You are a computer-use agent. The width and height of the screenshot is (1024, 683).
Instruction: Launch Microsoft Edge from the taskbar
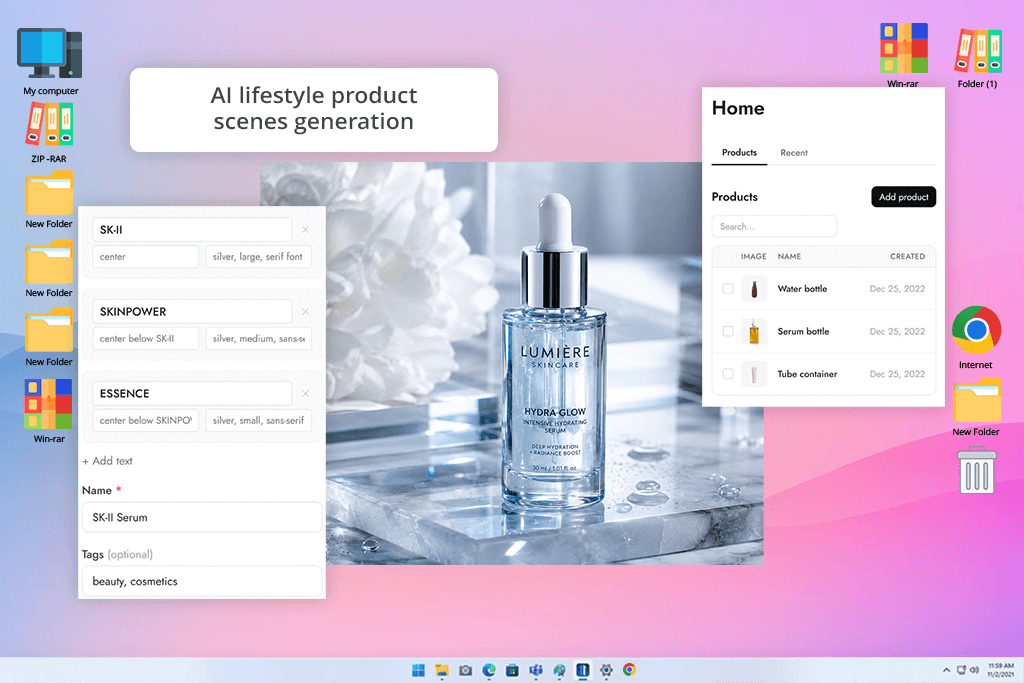pos(489,670)
